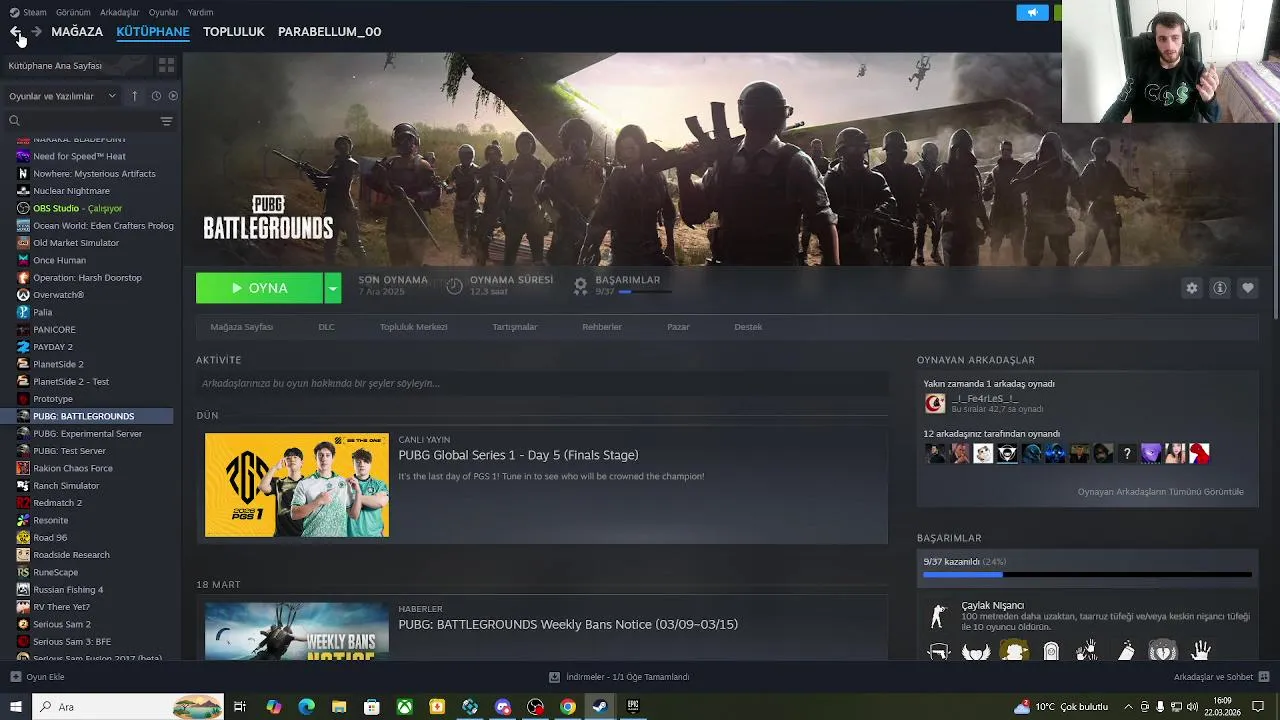Click the library search field
1280x720 pixels.
82,121
